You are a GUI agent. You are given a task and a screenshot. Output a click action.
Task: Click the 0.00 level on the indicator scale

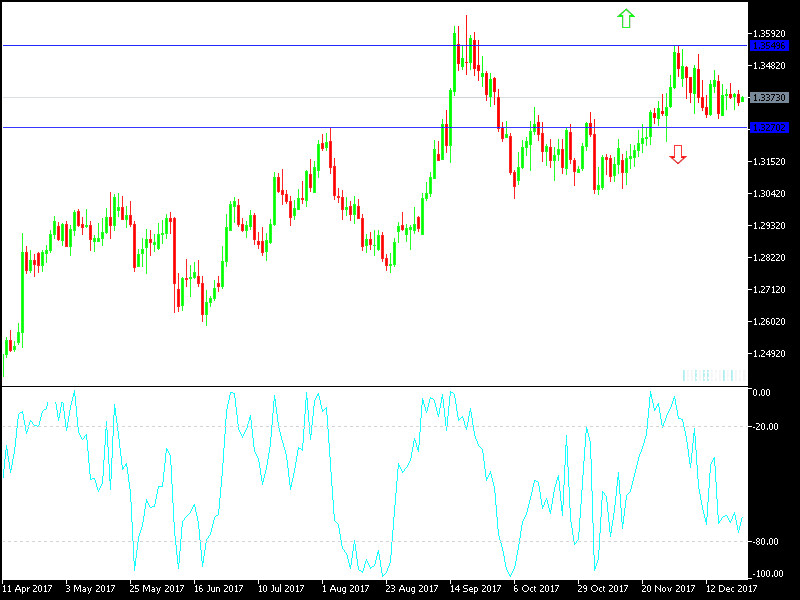click(x=760, y=390)
